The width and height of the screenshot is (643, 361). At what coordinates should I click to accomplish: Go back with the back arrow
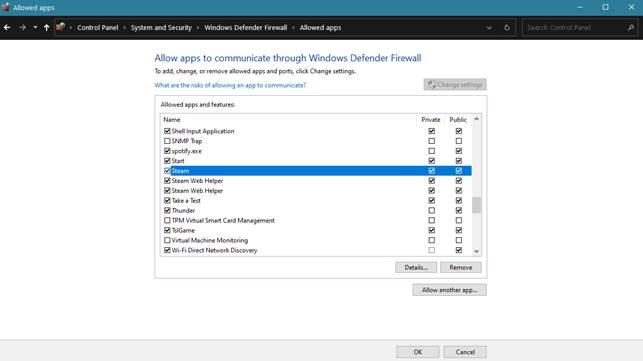coord(7,27)
